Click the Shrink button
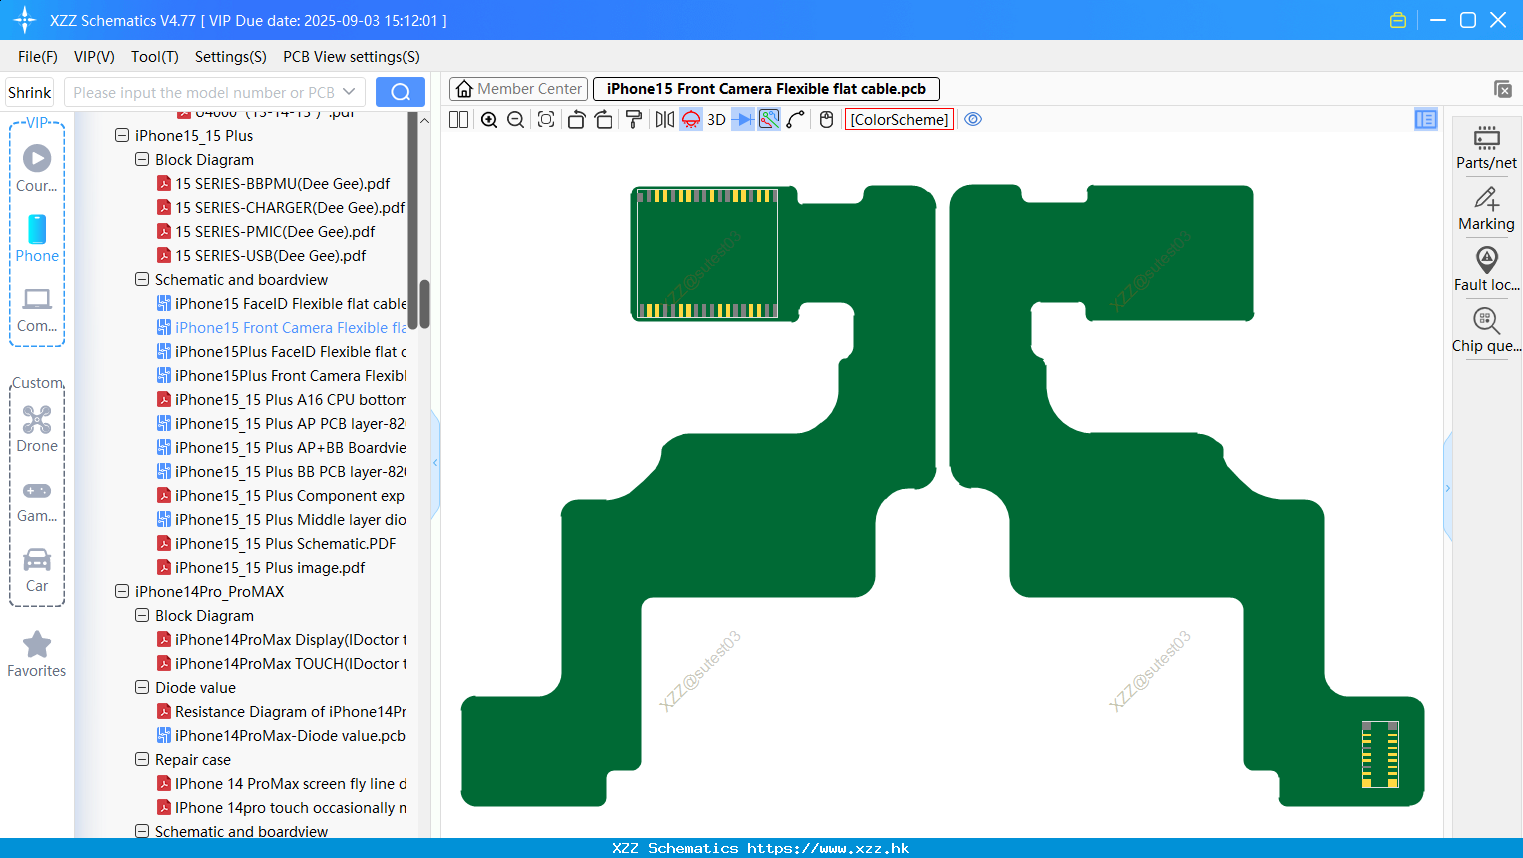This screenshot has height=858, width=1523. [x=29, y=92]
